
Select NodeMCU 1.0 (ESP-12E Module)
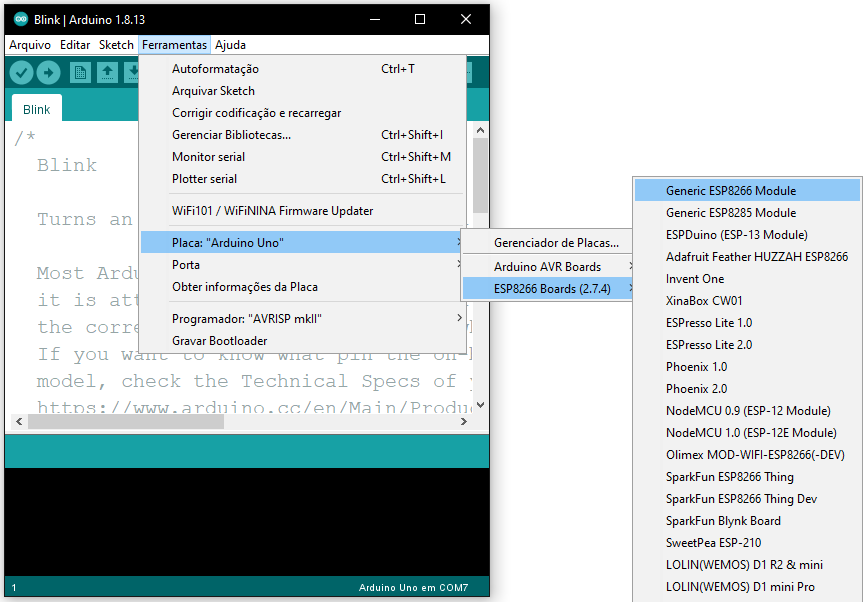748,433
